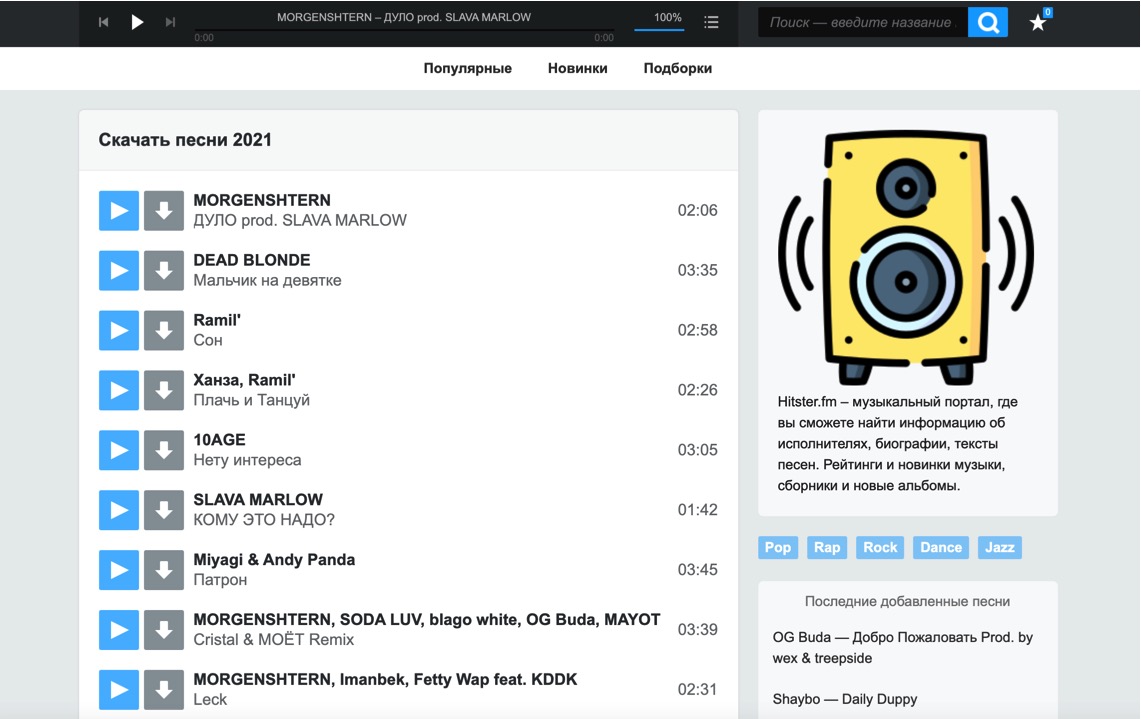This screenshot has height=719, width=1141.
Task: Select the Jazz genre tag
Action: point(999,547)
